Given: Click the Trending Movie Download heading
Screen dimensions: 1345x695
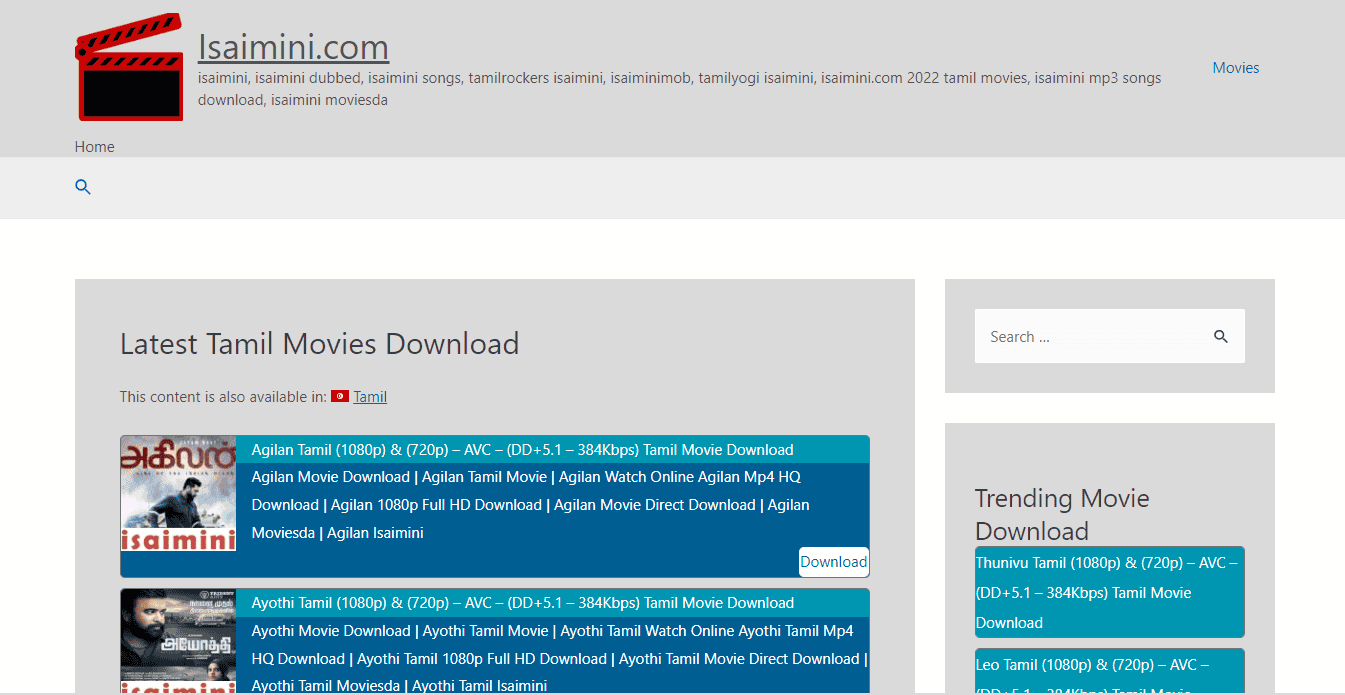Looking at the screenshot, I should click(x=1062, y=514).
